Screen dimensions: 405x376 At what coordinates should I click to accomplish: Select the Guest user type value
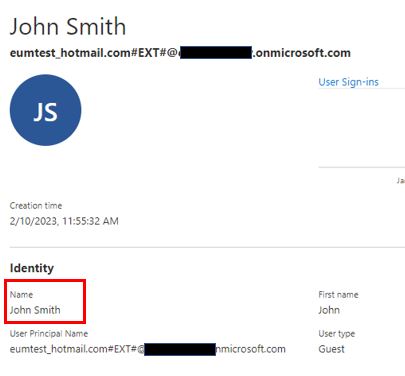pyautogui.click(x=331, y=349)
